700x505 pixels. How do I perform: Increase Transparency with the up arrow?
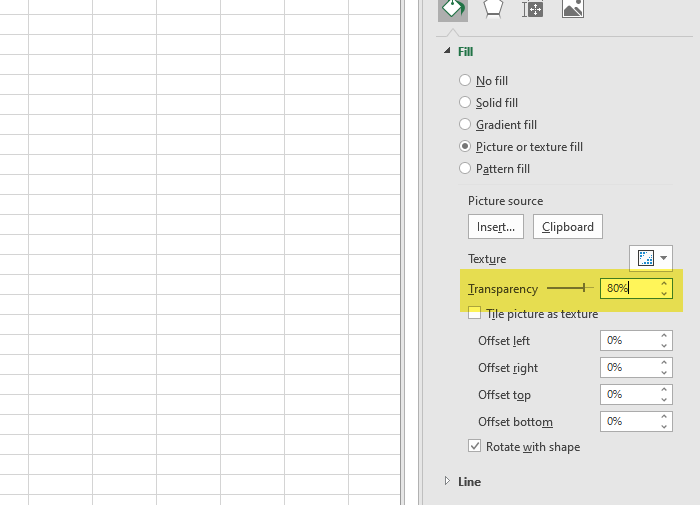pyautogui.click(x=664, y=284)
